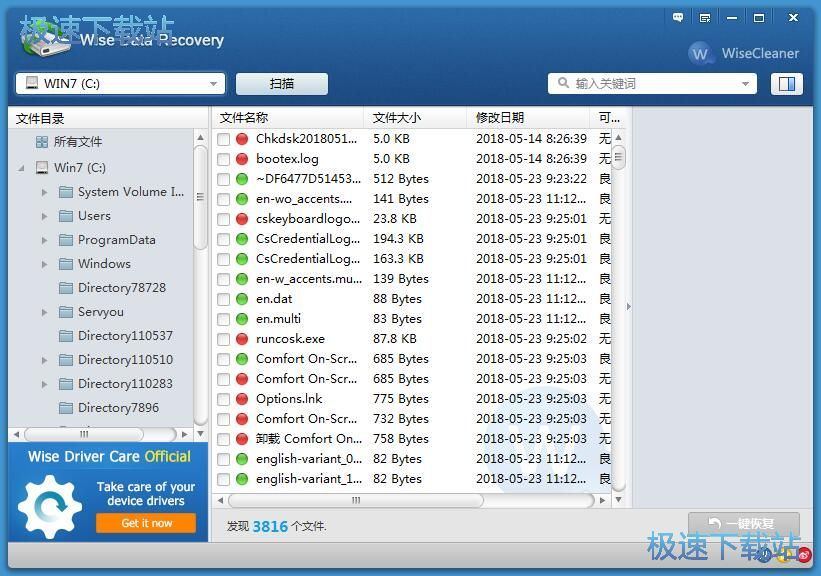This screenshot has width=821, height=576.
Task: Click the directory tree horizontal scrollbar thumb
Action: click(x=84, y=434)
